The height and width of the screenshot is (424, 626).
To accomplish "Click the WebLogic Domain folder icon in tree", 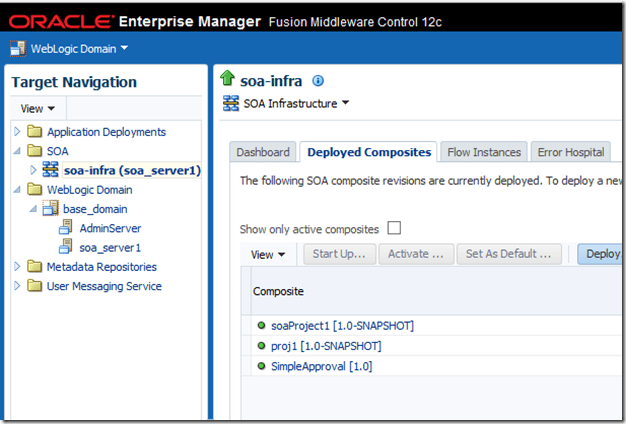I will pos(35,188).
